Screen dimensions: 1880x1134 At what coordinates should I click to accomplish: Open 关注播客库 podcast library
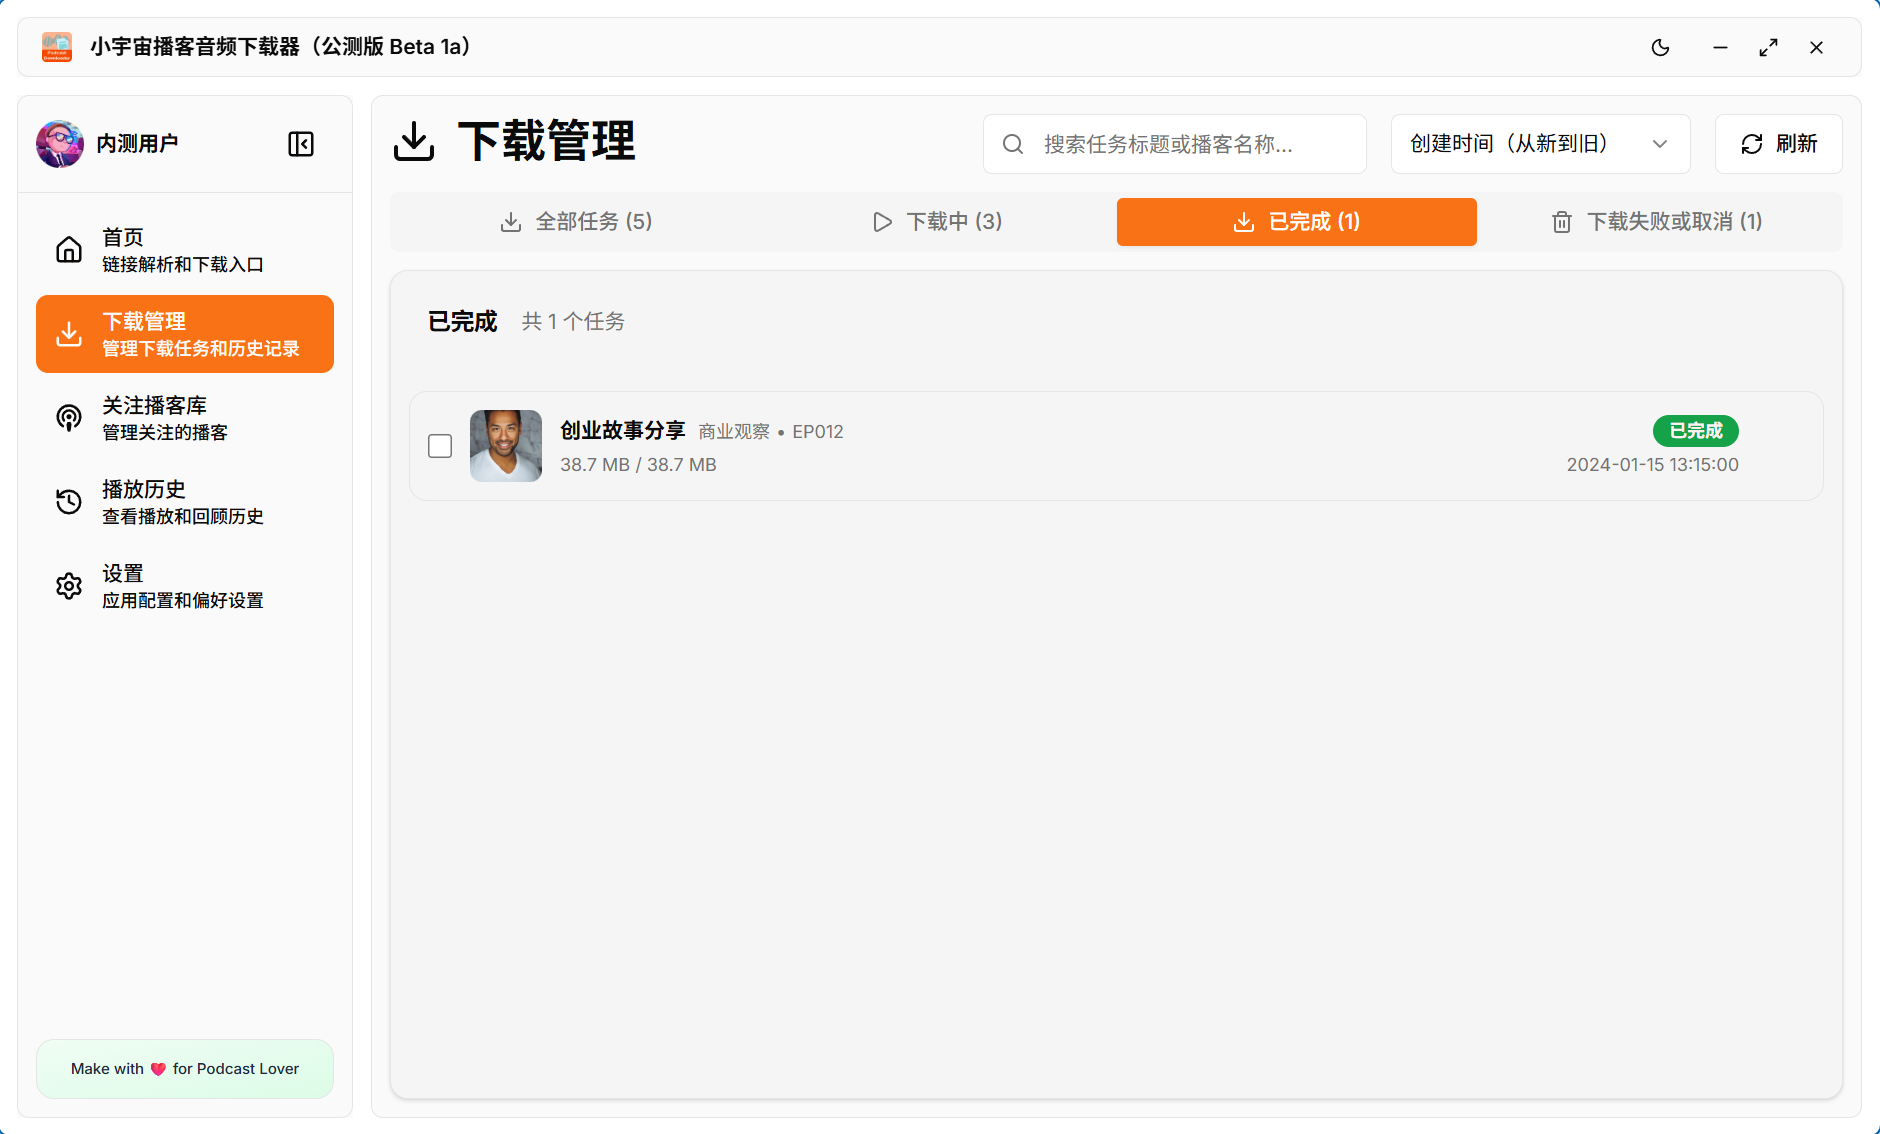coord(184,418)
